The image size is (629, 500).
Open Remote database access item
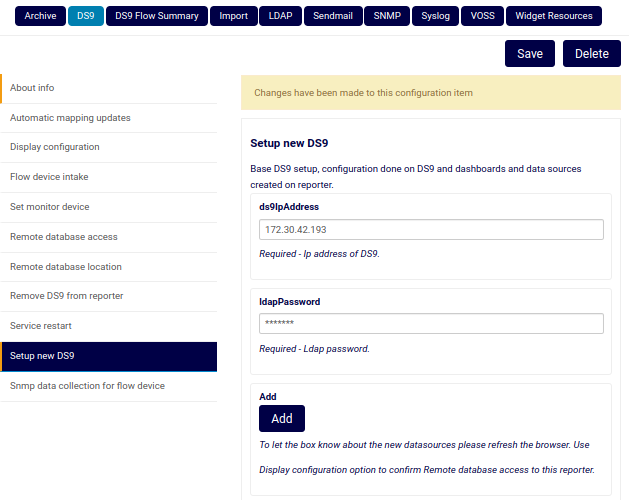[109, 237]
